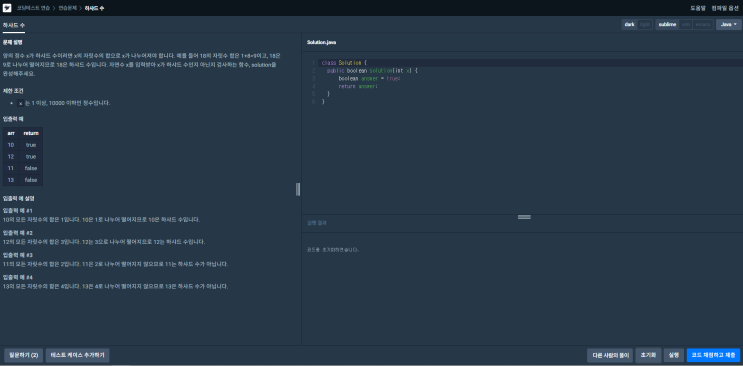Image resolution: width=743 pixels, height=366 pixels.
Task: Click table cell with value 13
Action: click(11, 180)
